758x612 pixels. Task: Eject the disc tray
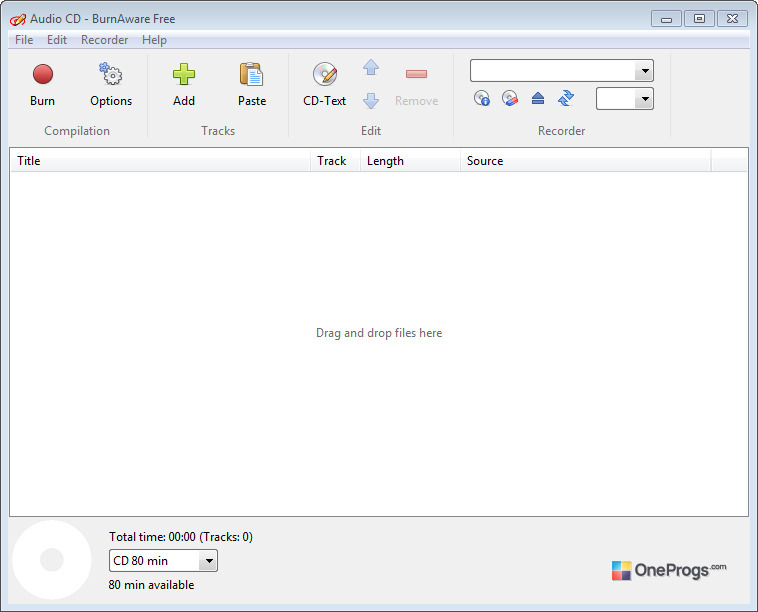coord(538,98)
